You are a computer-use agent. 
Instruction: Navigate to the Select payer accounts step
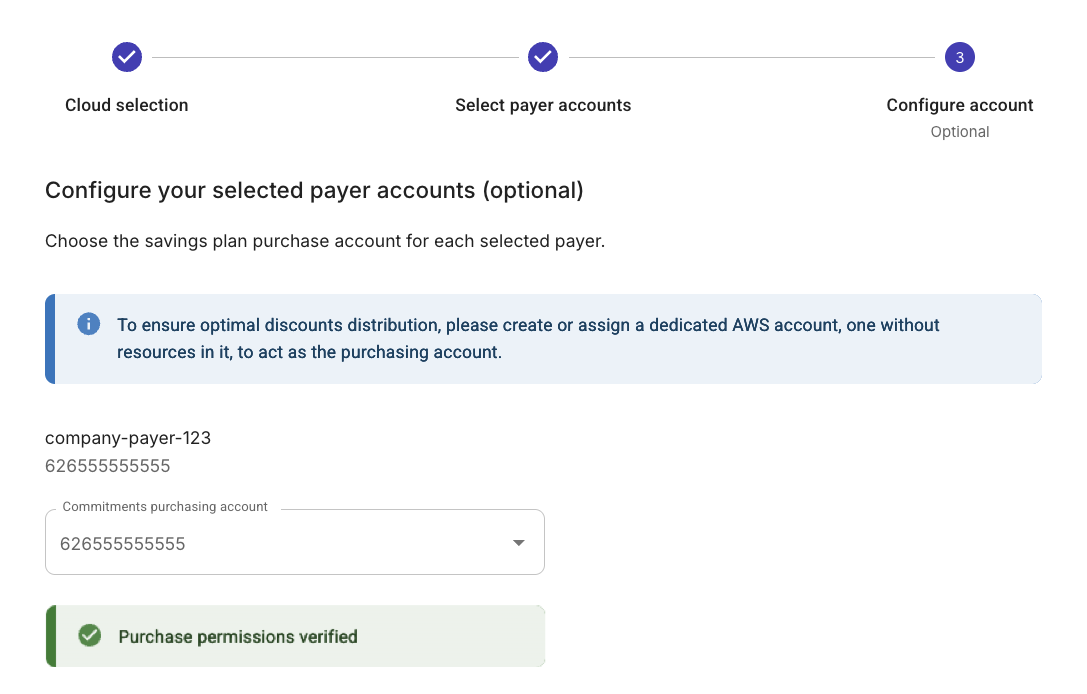[x=543, y=104]
